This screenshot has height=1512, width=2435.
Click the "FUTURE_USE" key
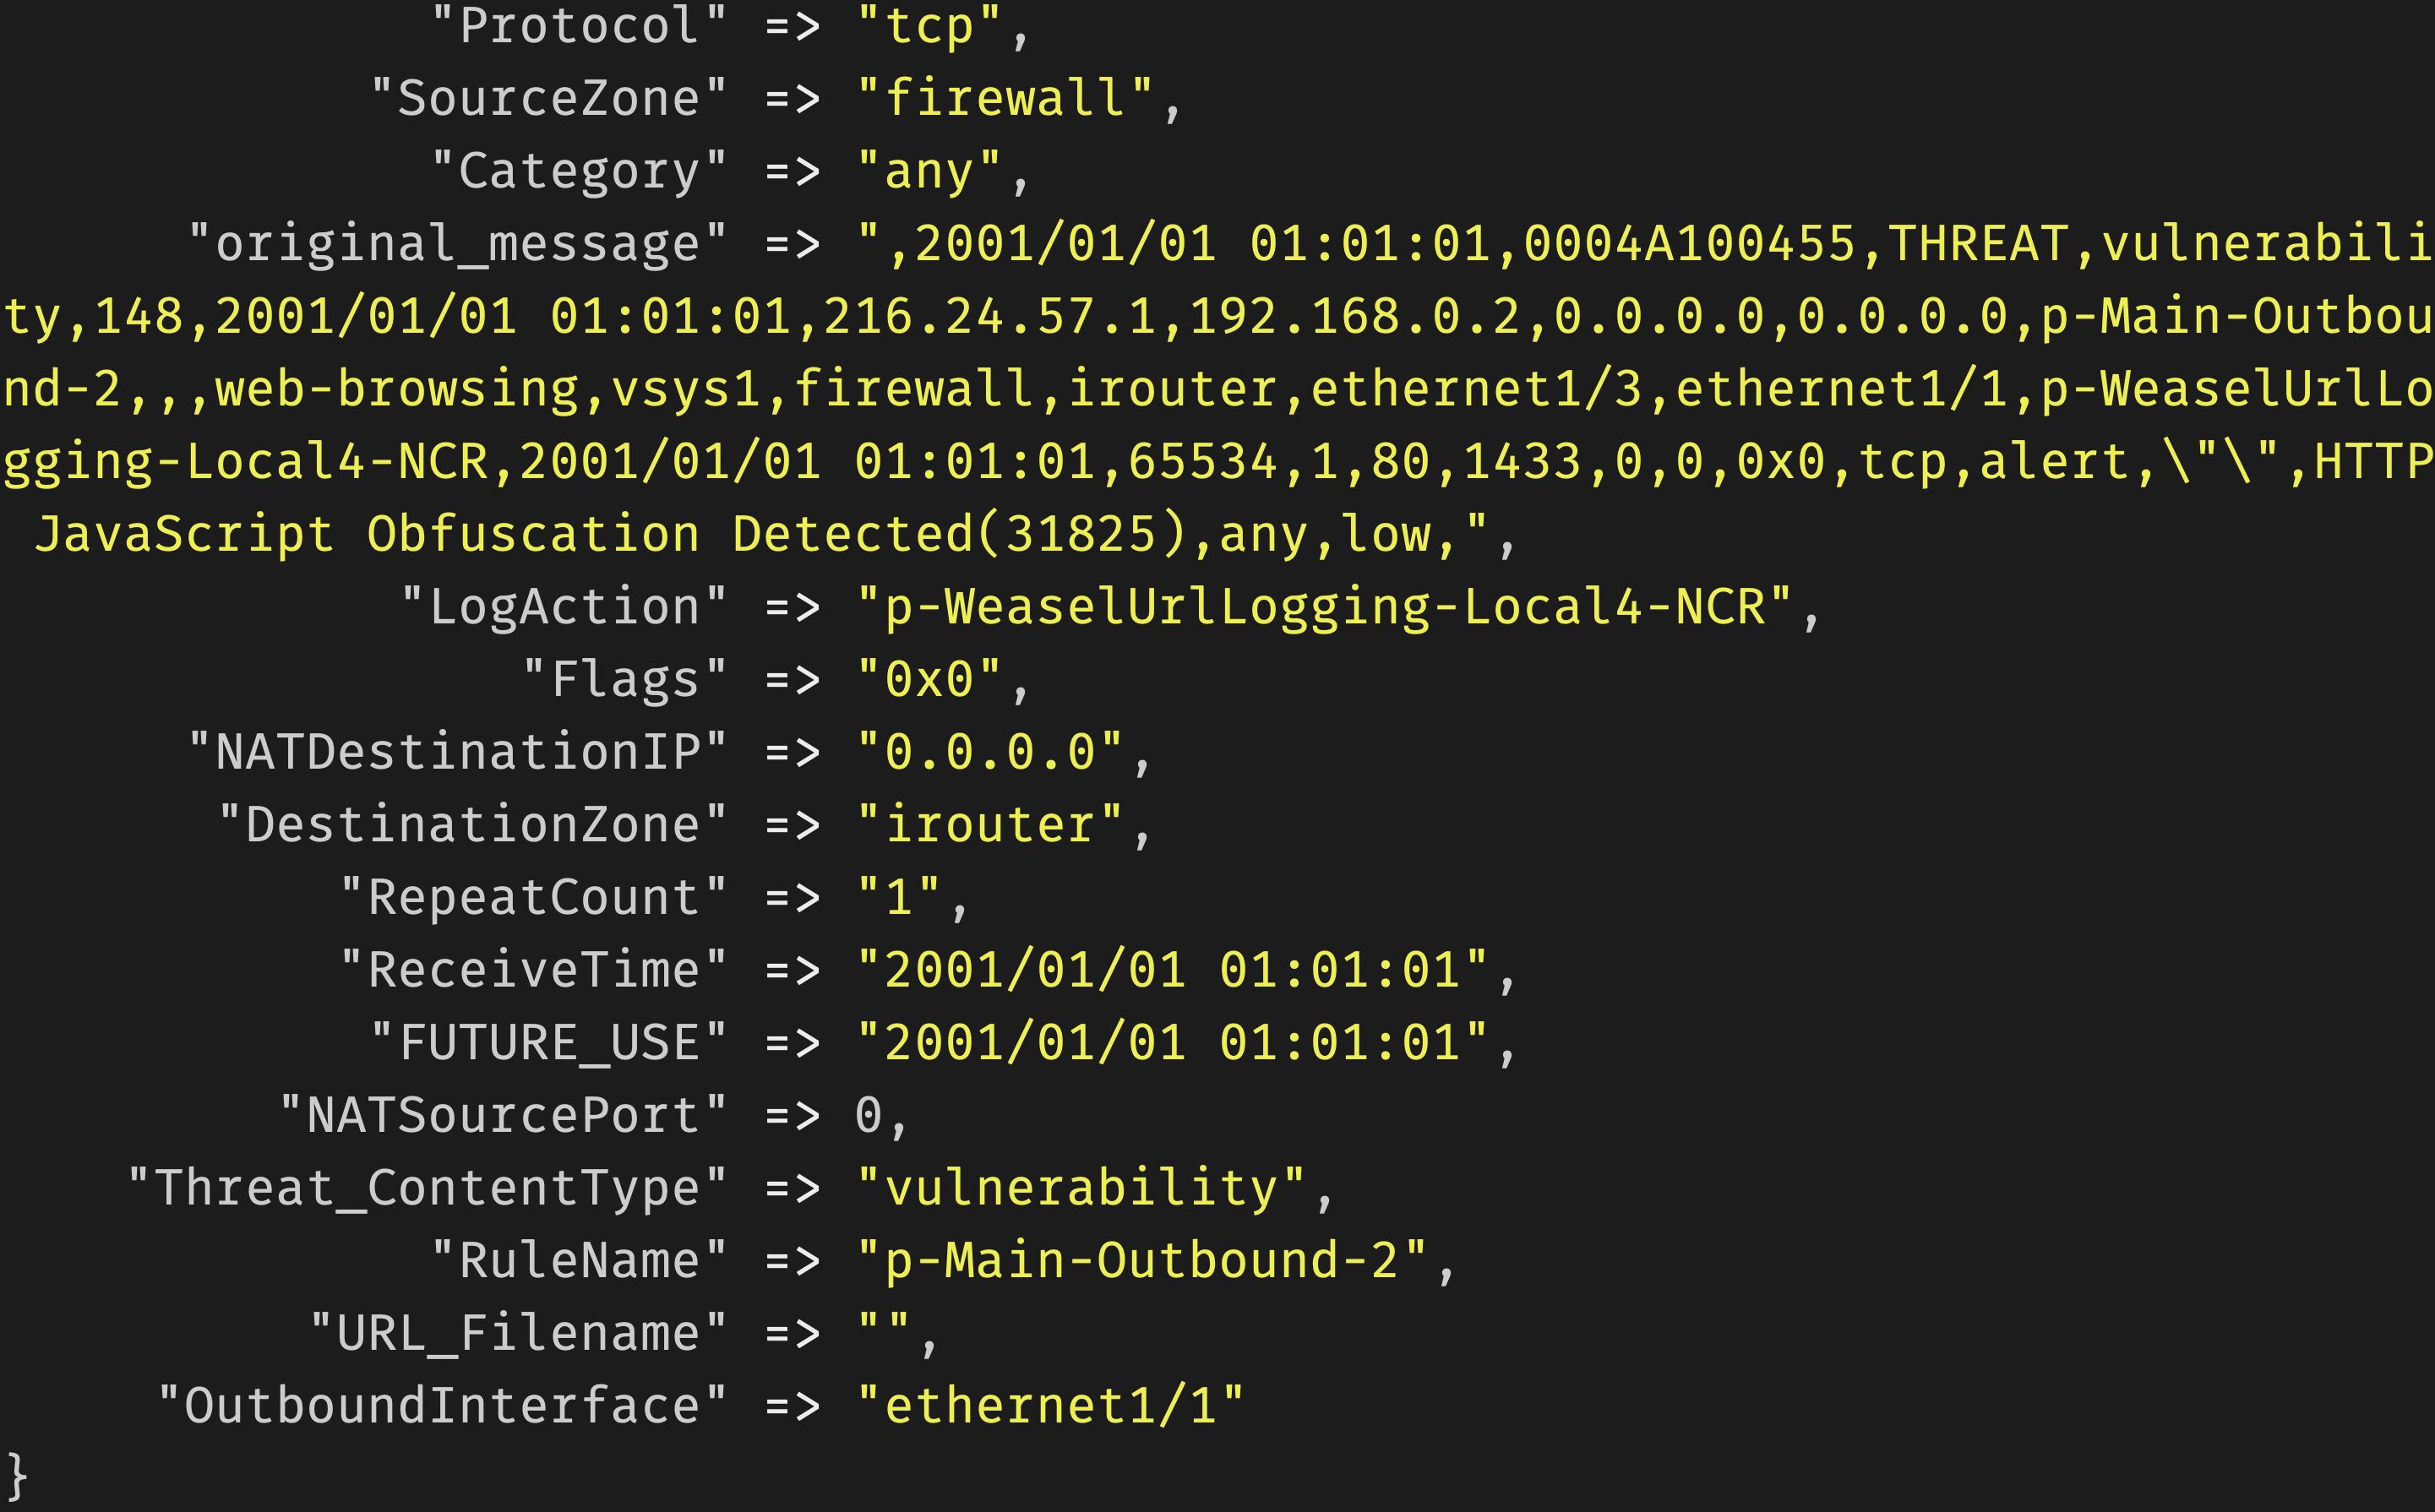pyautogui.click(x=549, y=1043)
